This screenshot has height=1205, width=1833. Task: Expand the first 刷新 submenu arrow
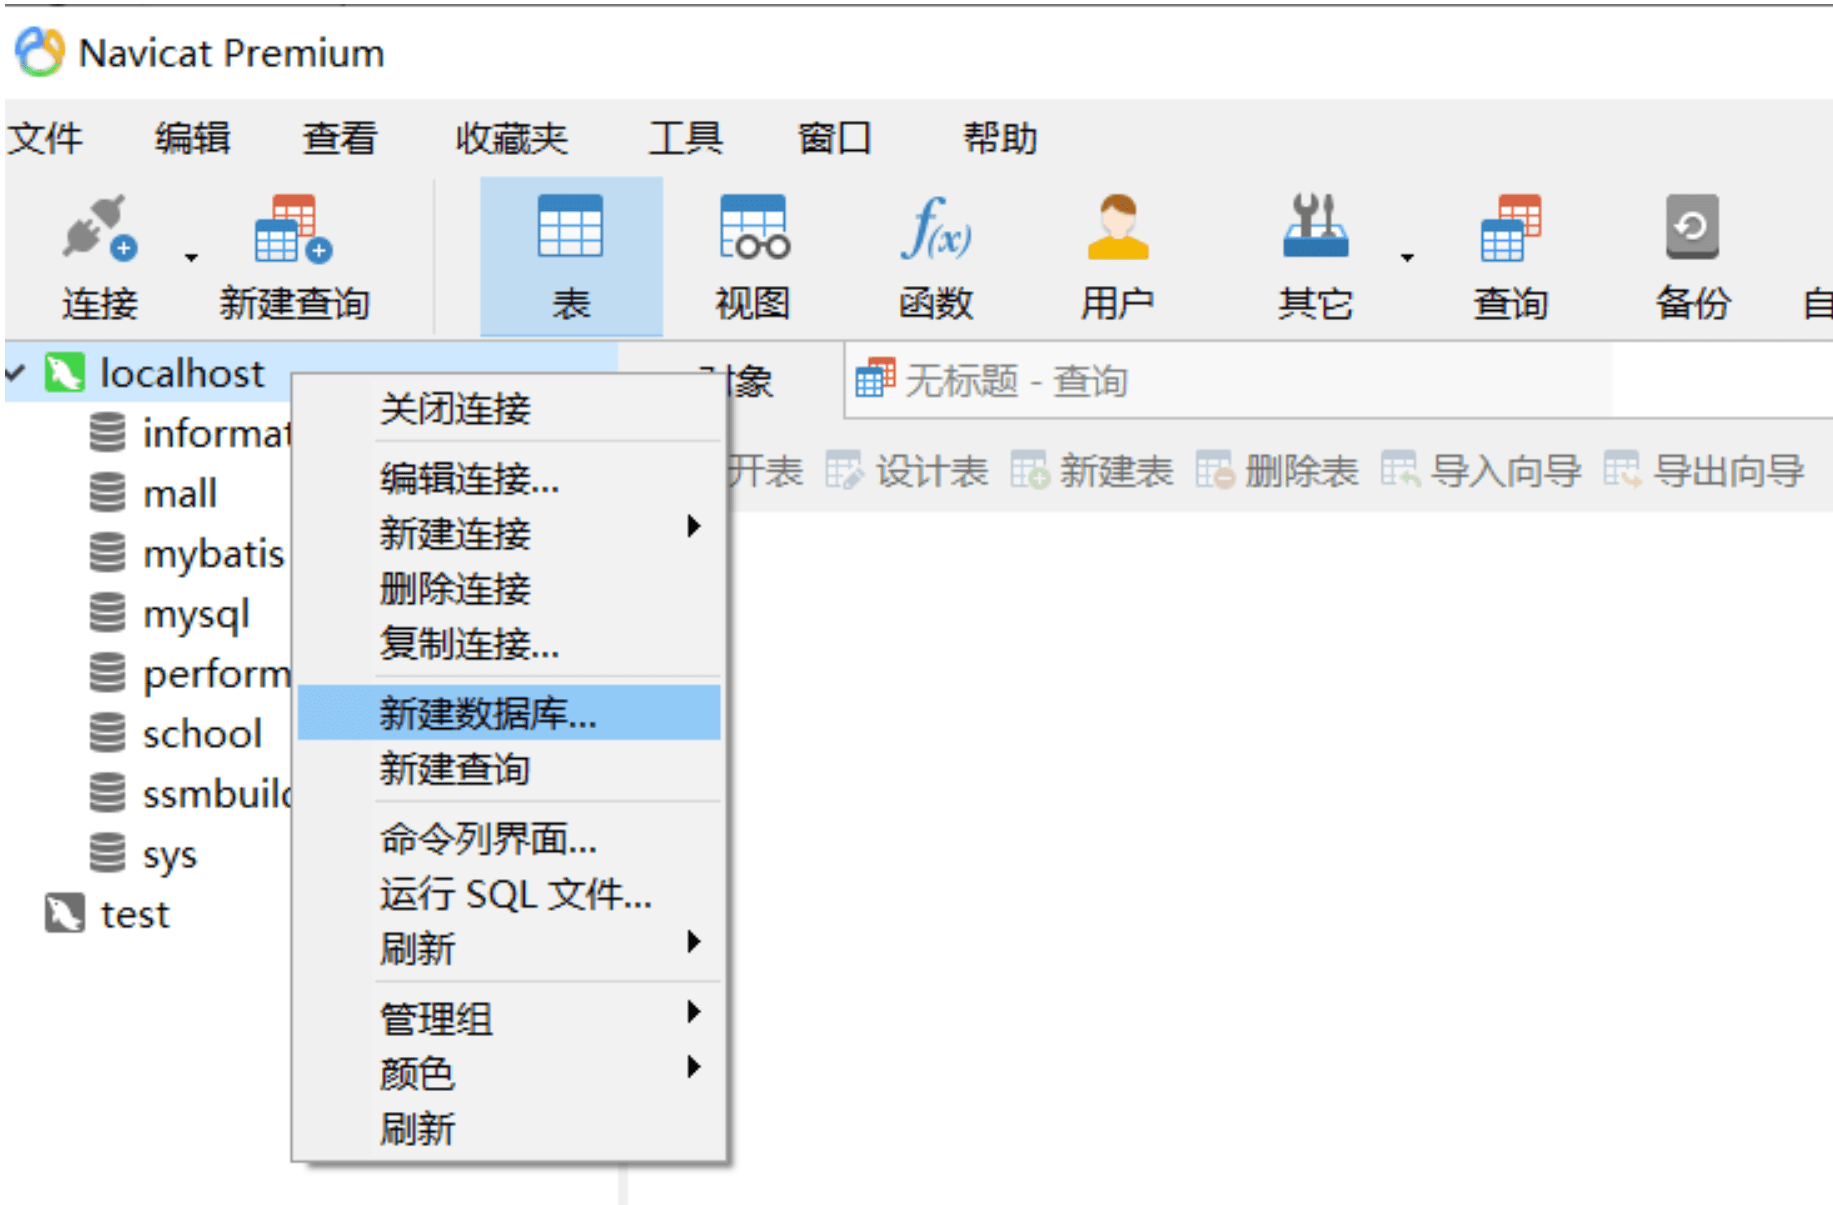click(694, 941)
